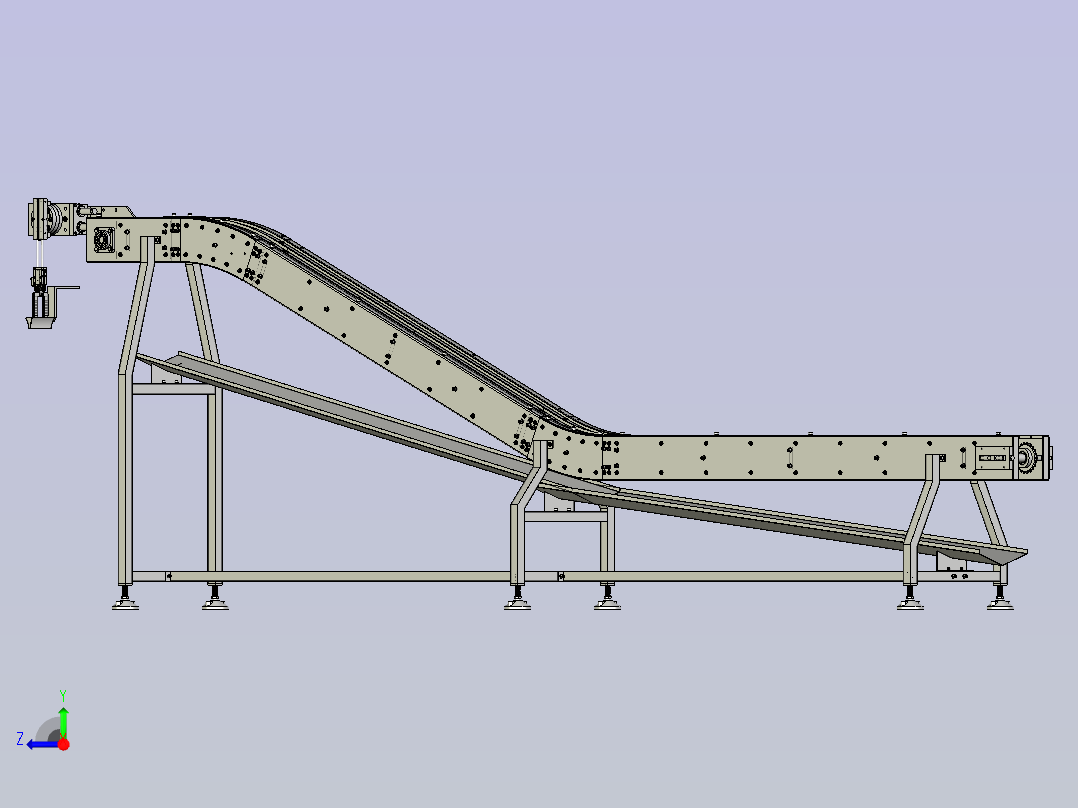This screenshot has height=808, width=1078.
Task: Select the leftmost leveling foot of frame
Action: pos(125,598)
